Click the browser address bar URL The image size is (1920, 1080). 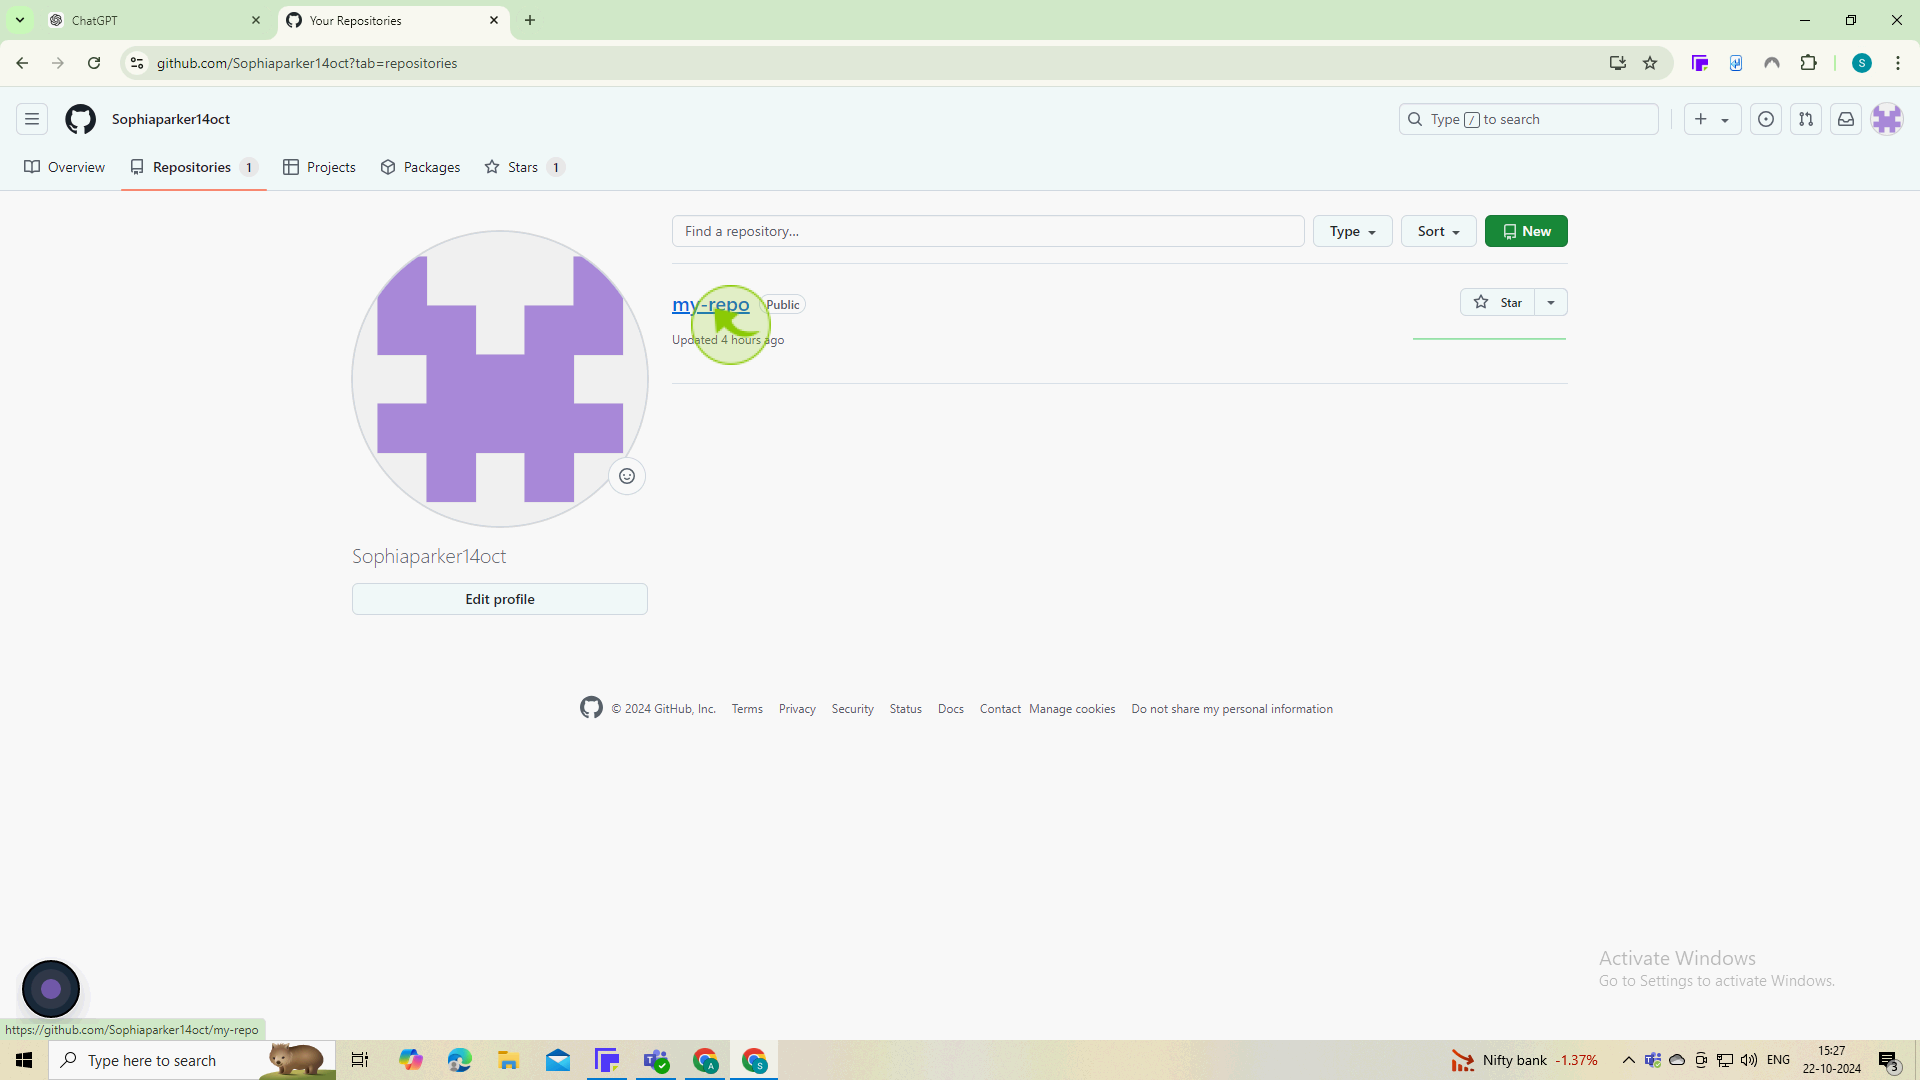tap(307, 63)
